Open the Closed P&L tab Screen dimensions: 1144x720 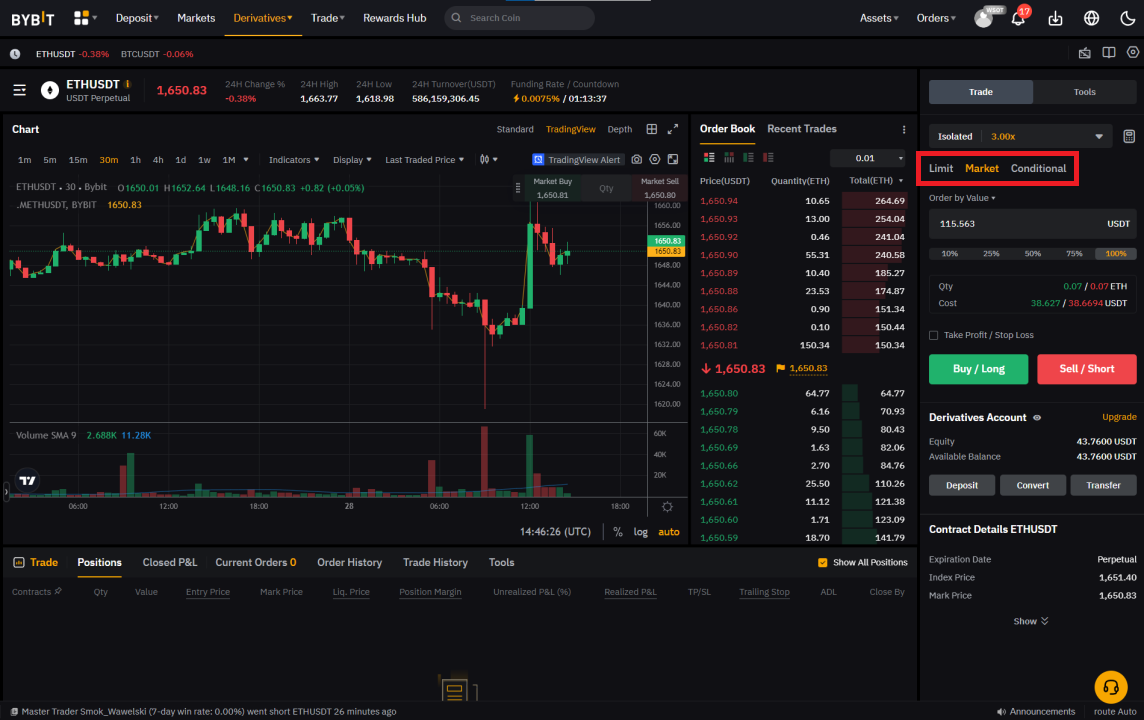(169, 562)
